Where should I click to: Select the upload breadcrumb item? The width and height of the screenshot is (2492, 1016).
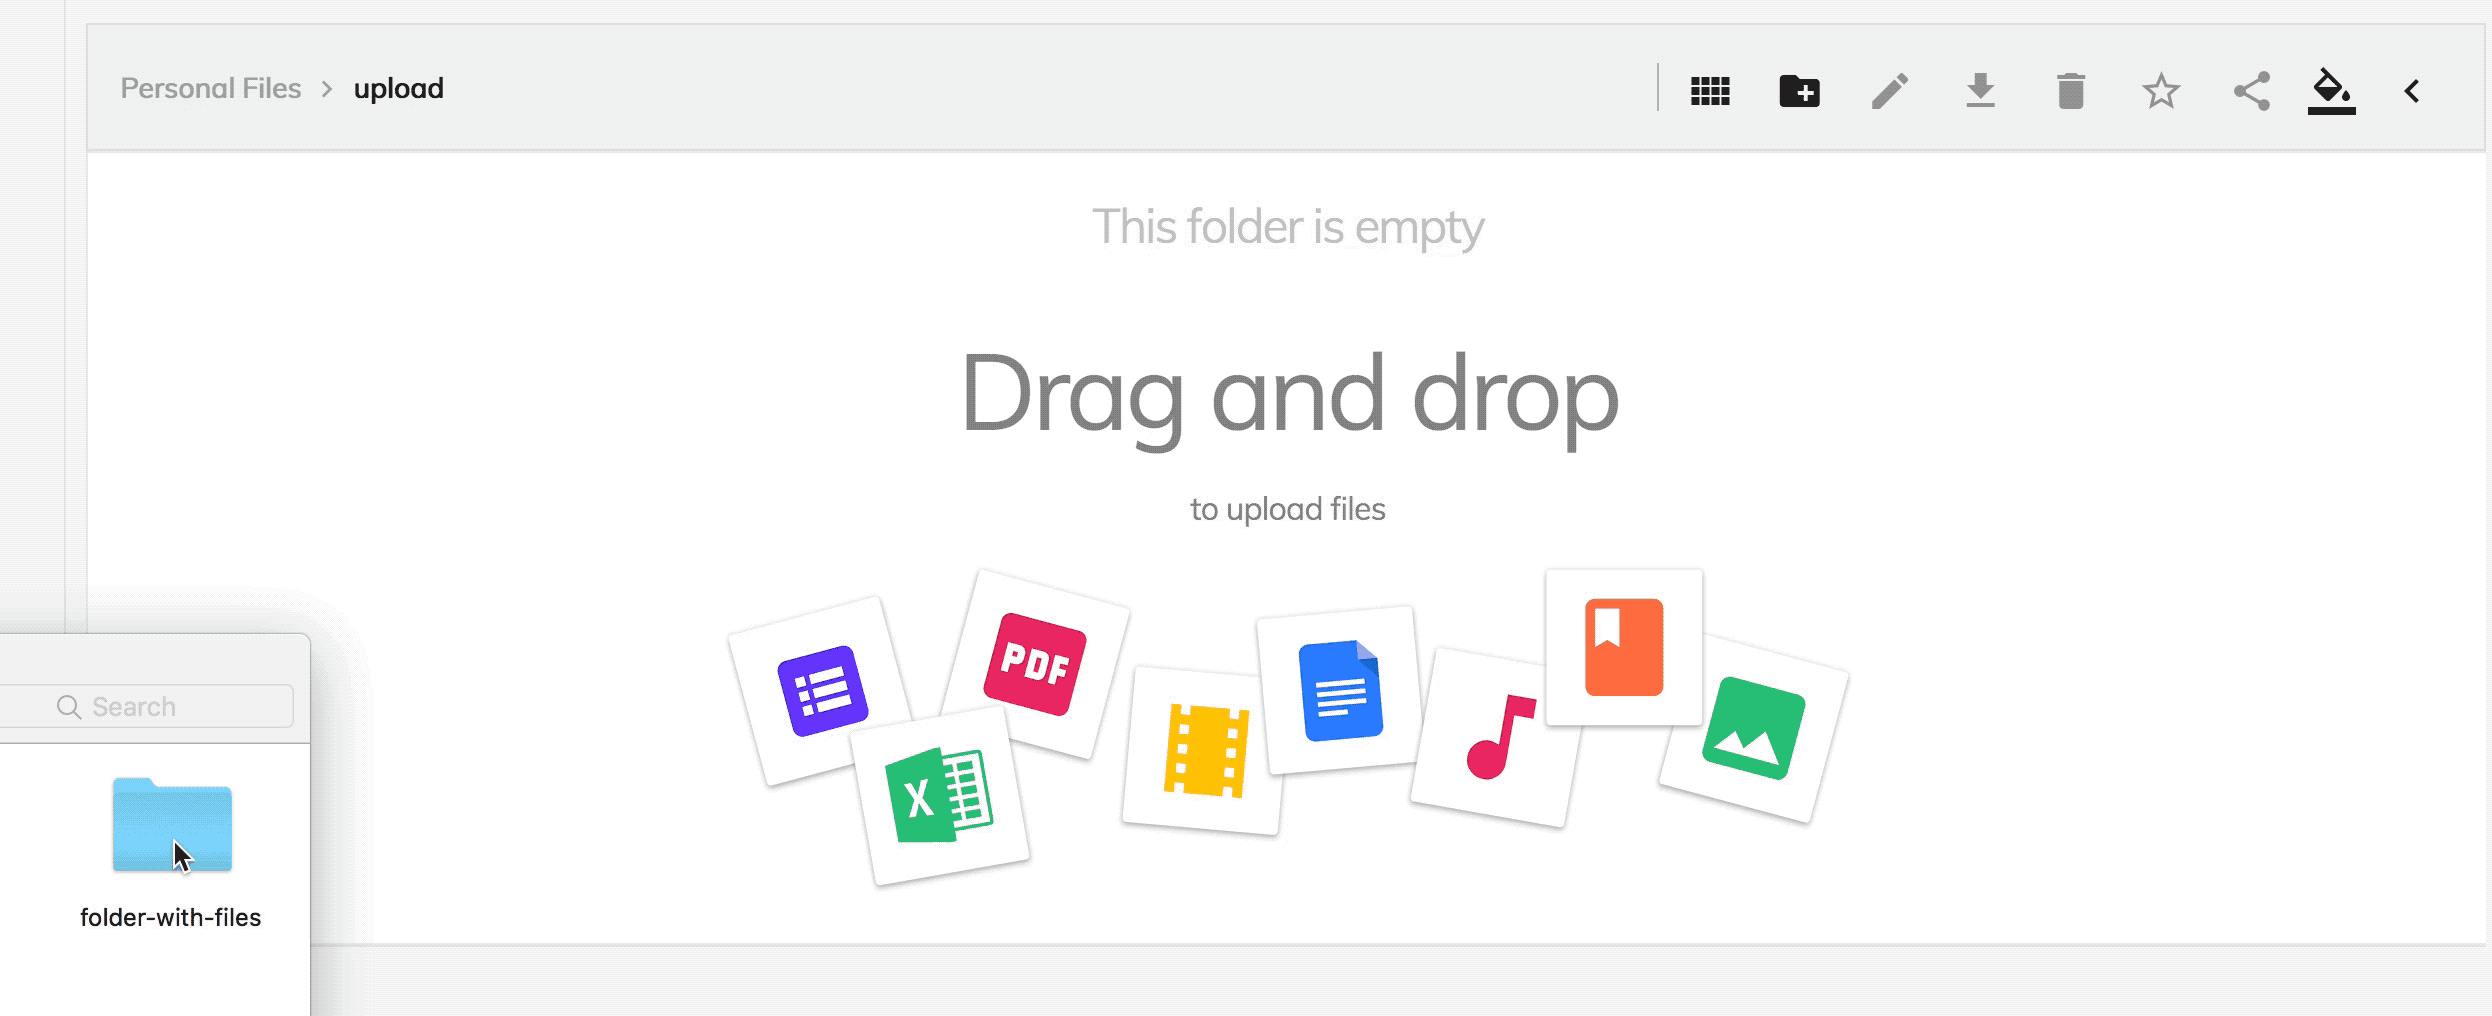pos(398,89)
